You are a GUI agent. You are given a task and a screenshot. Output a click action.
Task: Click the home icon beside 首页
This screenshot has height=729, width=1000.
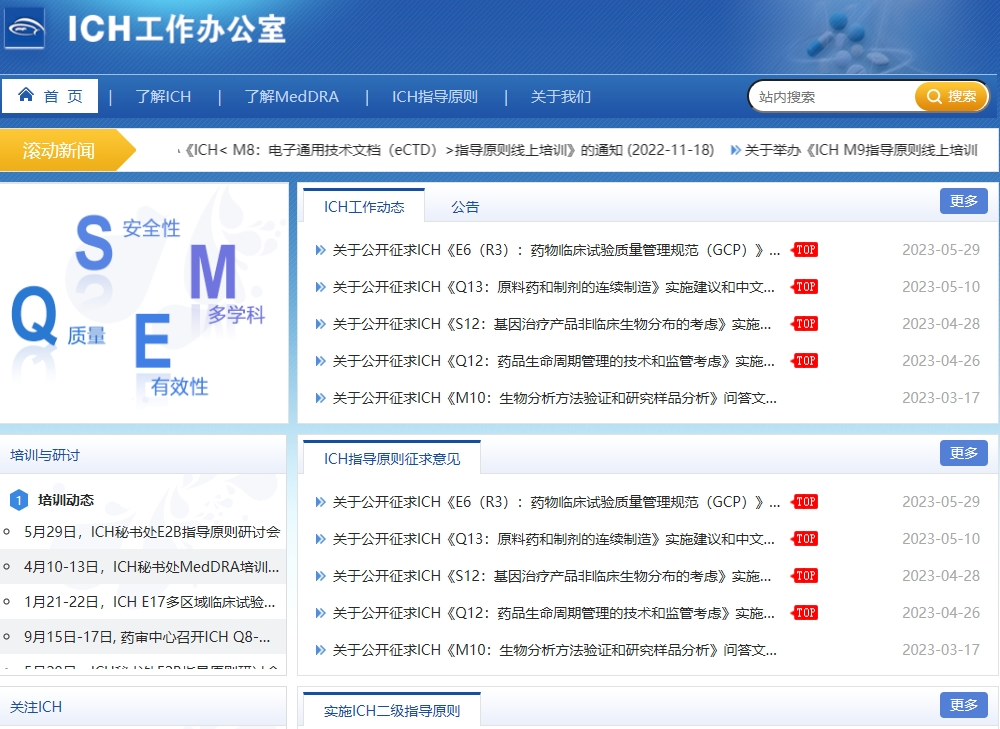point(26,96)
